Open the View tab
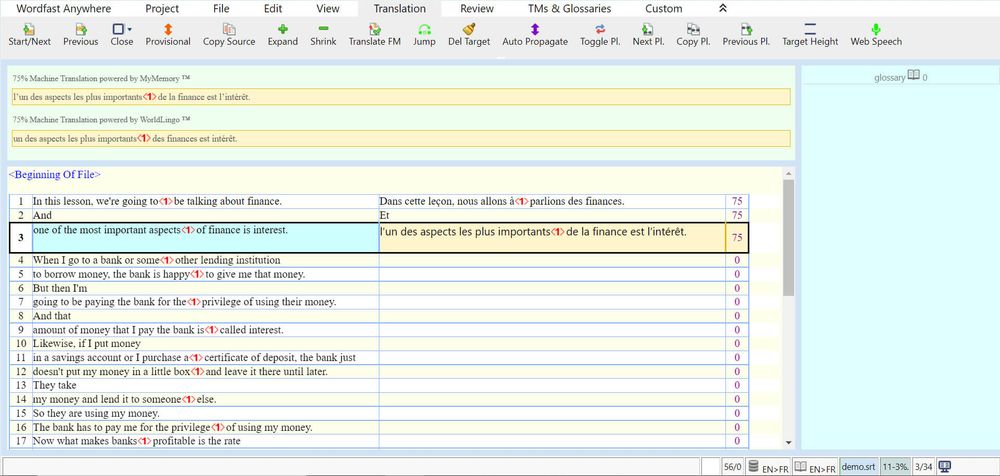The height and width of the screenshot is (476, 1000). click(328, 8)
